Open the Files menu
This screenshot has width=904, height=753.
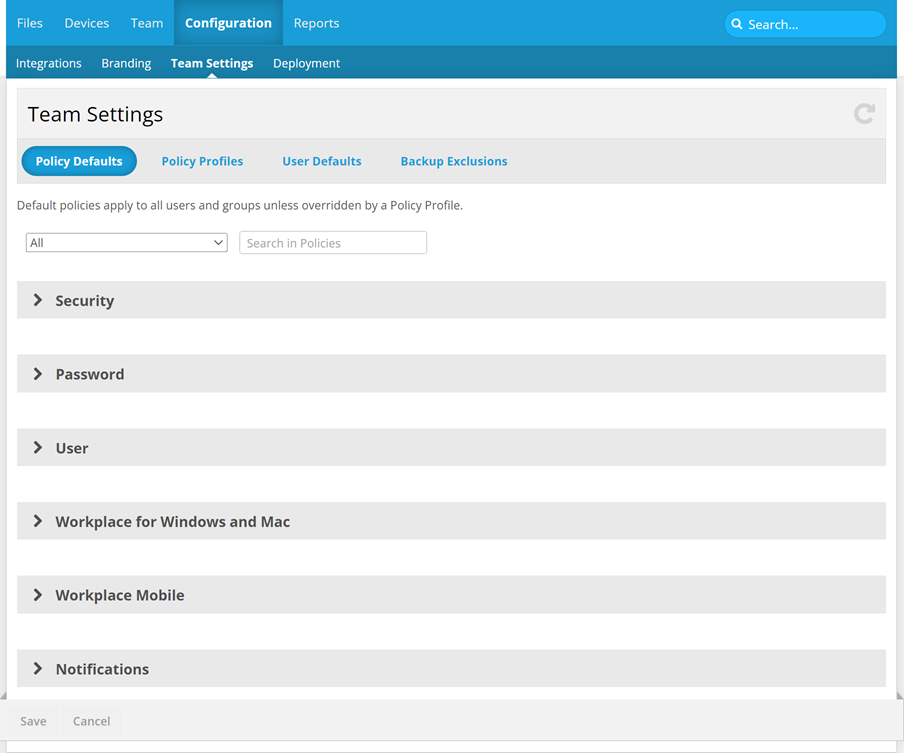[30, 23]
